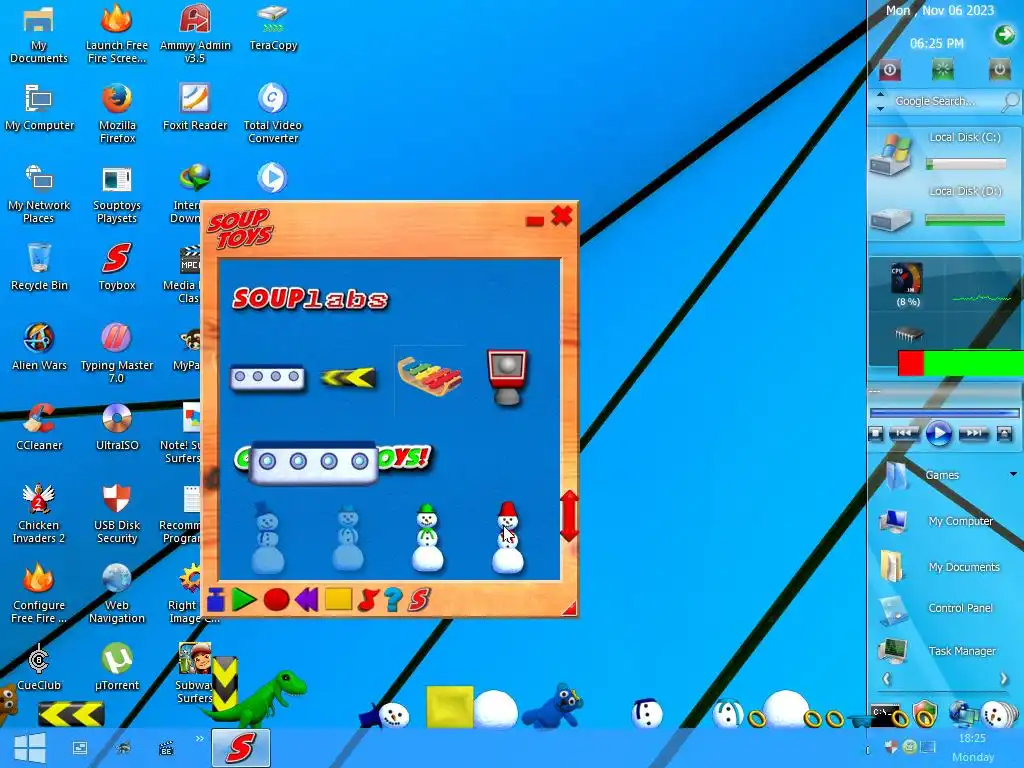
Task: Click the taskbar clock 18:25
Action: click(972, 738)
